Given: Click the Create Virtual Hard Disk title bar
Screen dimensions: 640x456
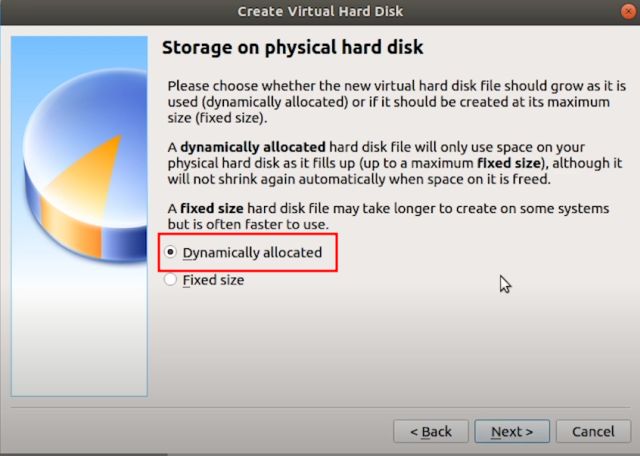Looking at the screenshot, I should pos(320,12).
